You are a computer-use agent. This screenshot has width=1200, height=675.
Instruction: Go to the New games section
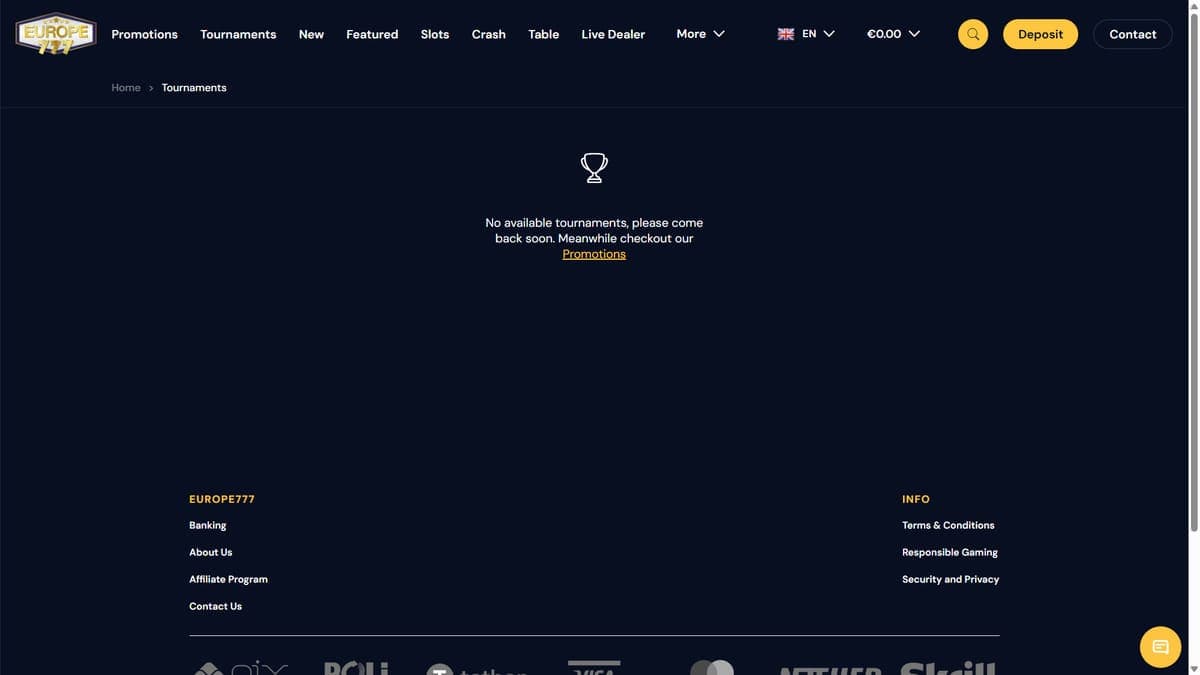coord(311,34)
